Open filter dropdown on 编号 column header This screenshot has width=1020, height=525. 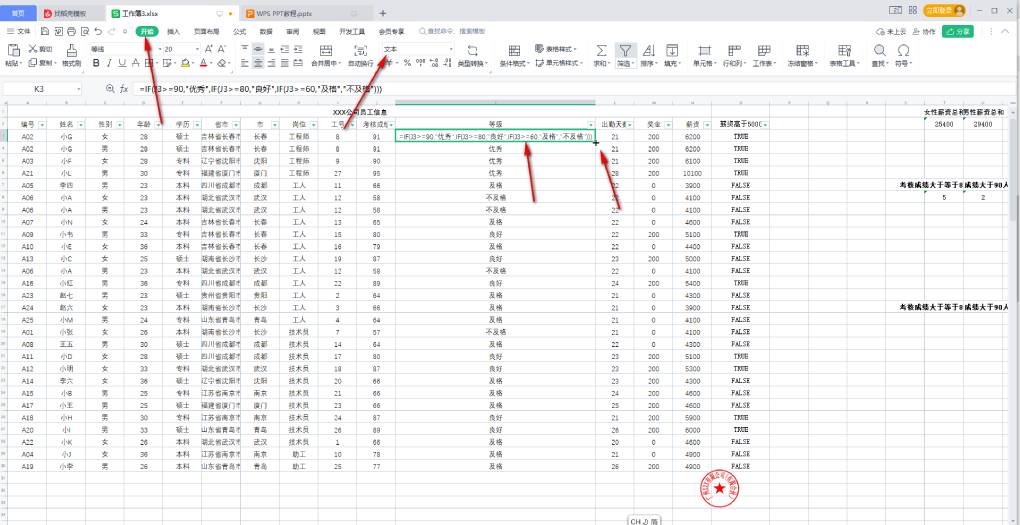(42, 124)
